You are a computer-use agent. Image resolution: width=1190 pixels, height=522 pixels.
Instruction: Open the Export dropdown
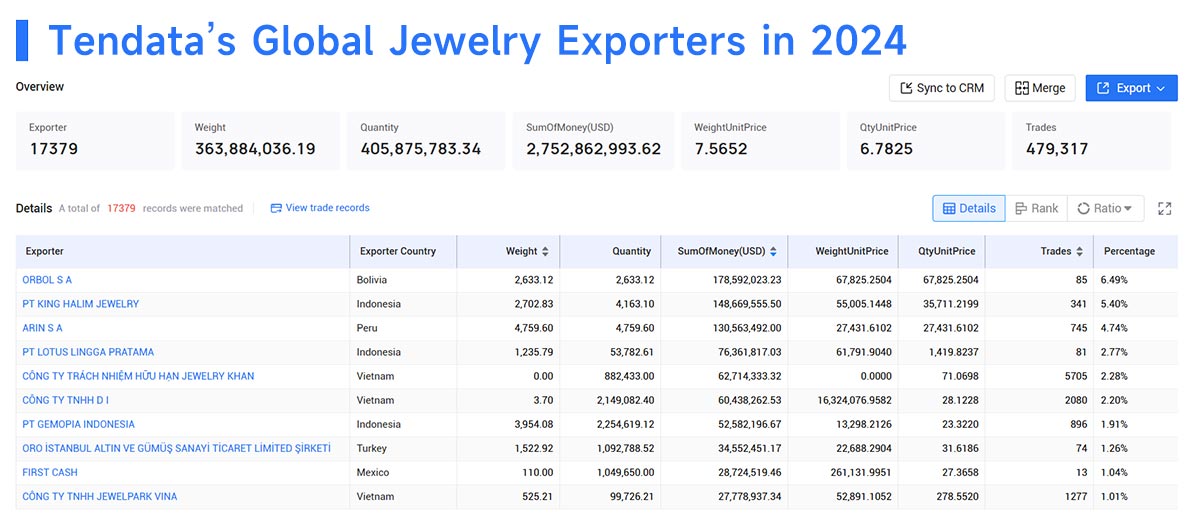[x=1132, y=88]
